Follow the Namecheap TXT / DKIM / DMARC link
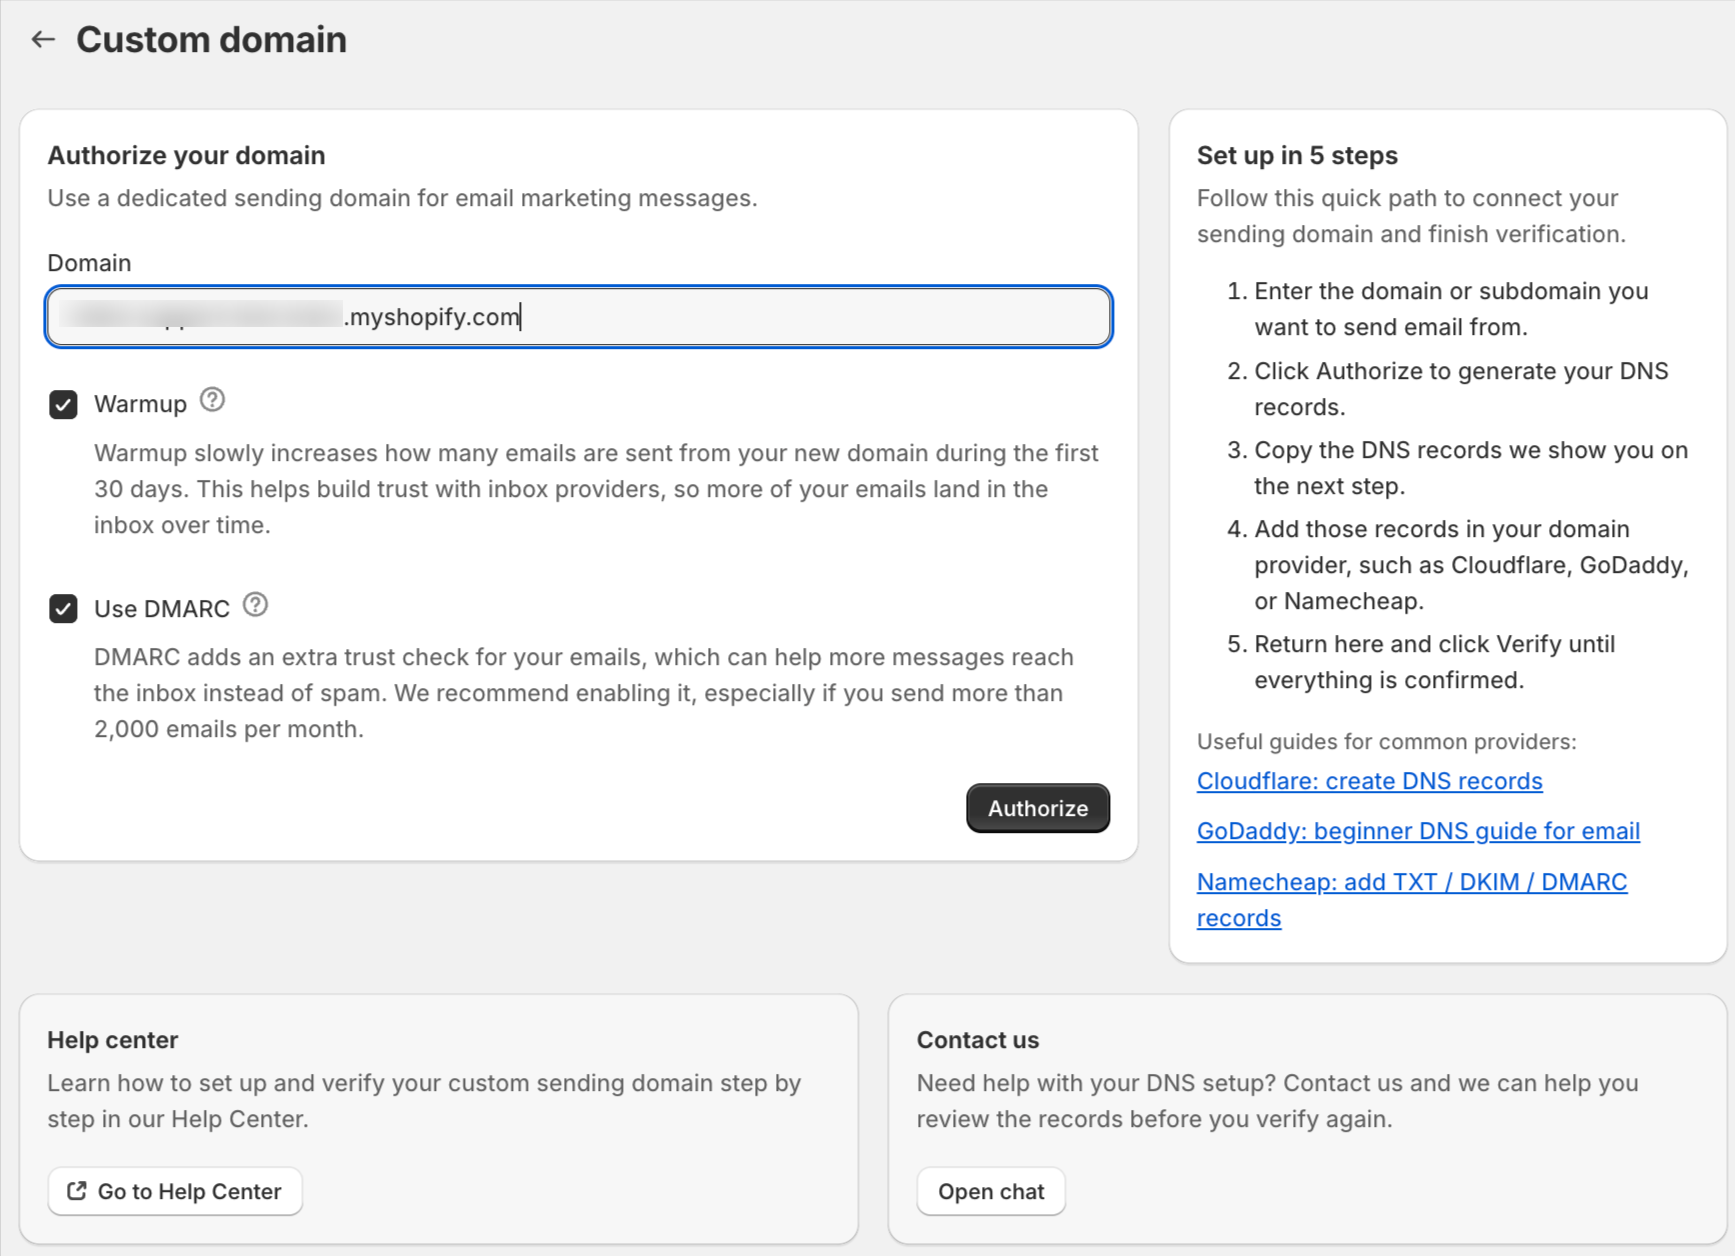1735x1256 pixels. [1411, 882]
